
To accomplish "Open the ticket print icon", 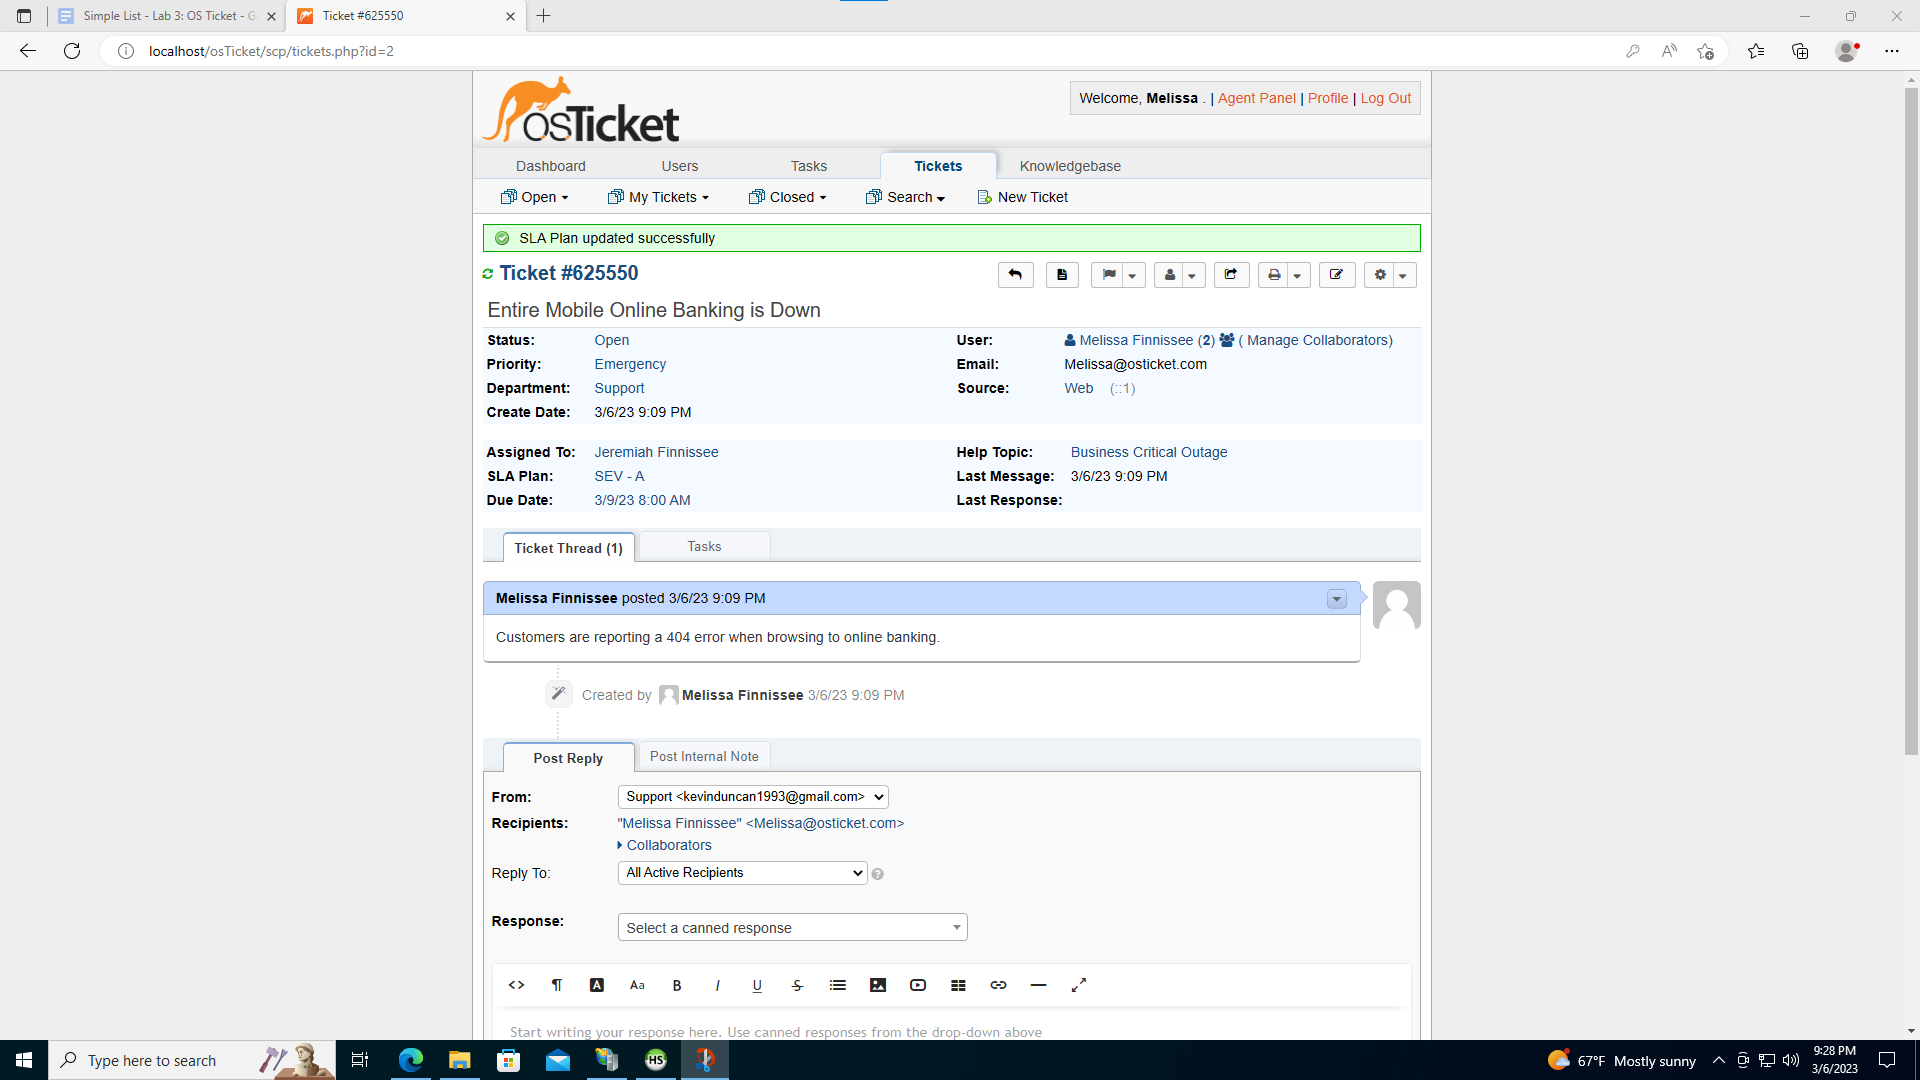I will point(1273,274).
